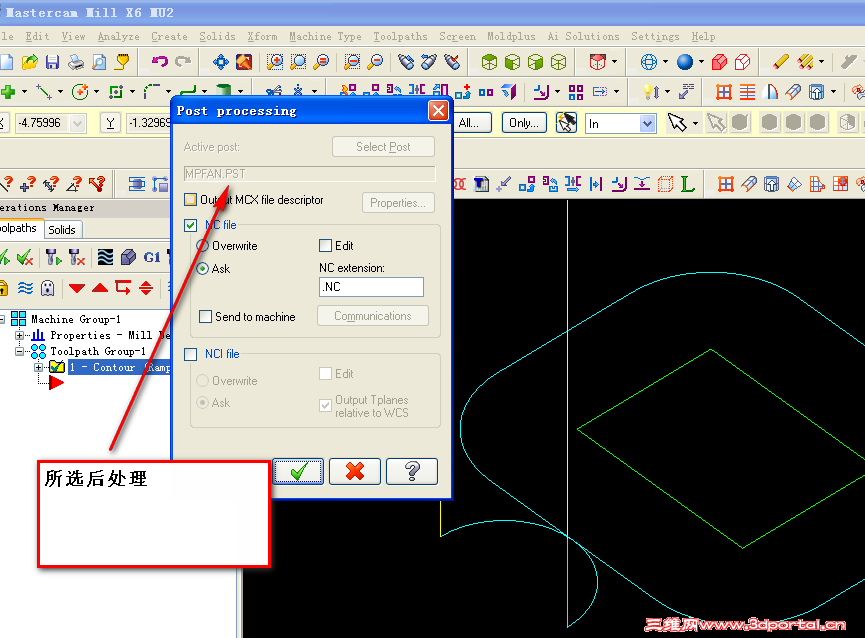The height and width of the screenshot is (638, 865).
Task: Click the red dice view icon
Action: 597,62
